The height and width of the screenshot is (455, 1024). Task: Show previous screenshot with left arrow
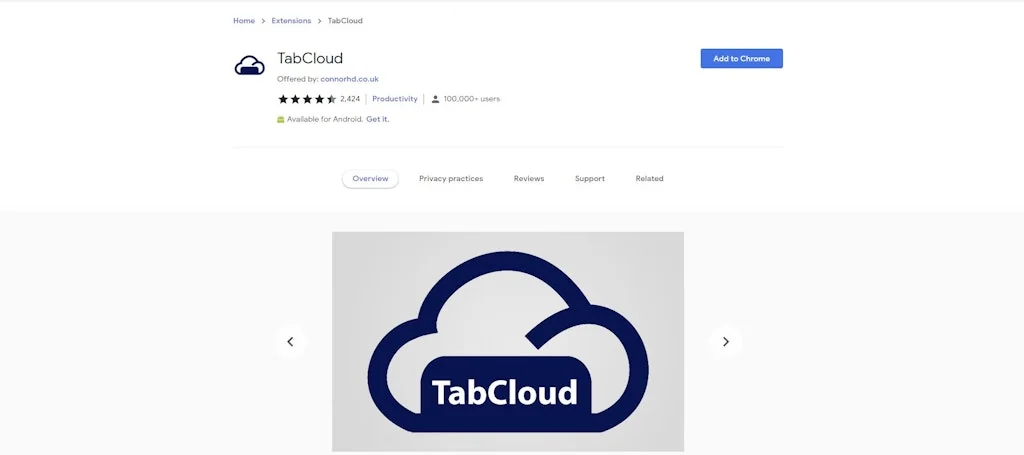pyautogui.click(x=291, y=341)
